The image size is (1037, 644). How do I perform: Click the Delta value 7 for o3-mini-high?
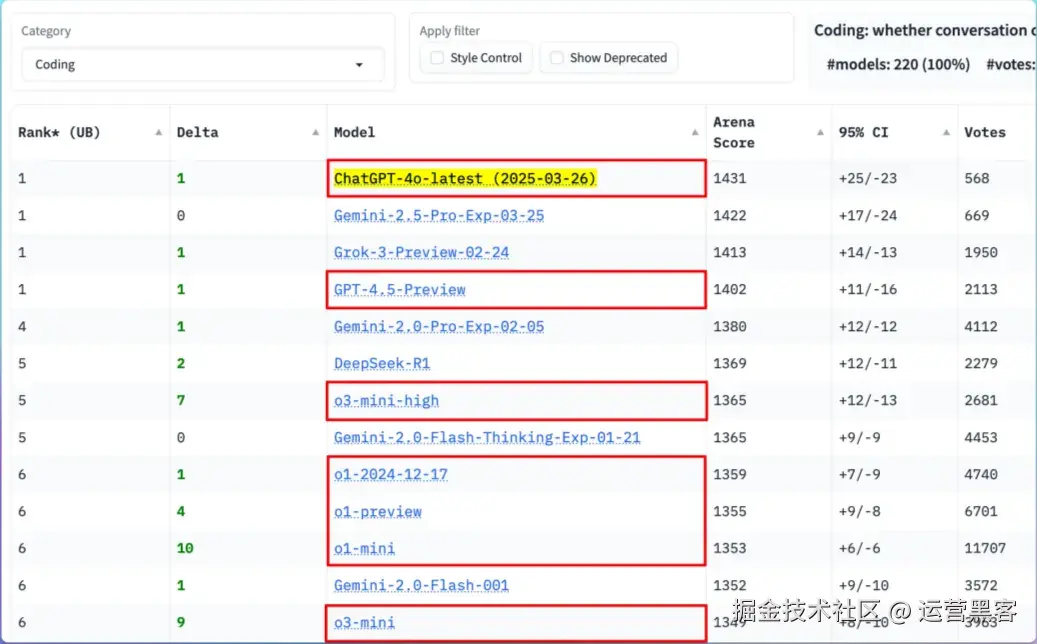pyautogui.click(x=181, y=401)
